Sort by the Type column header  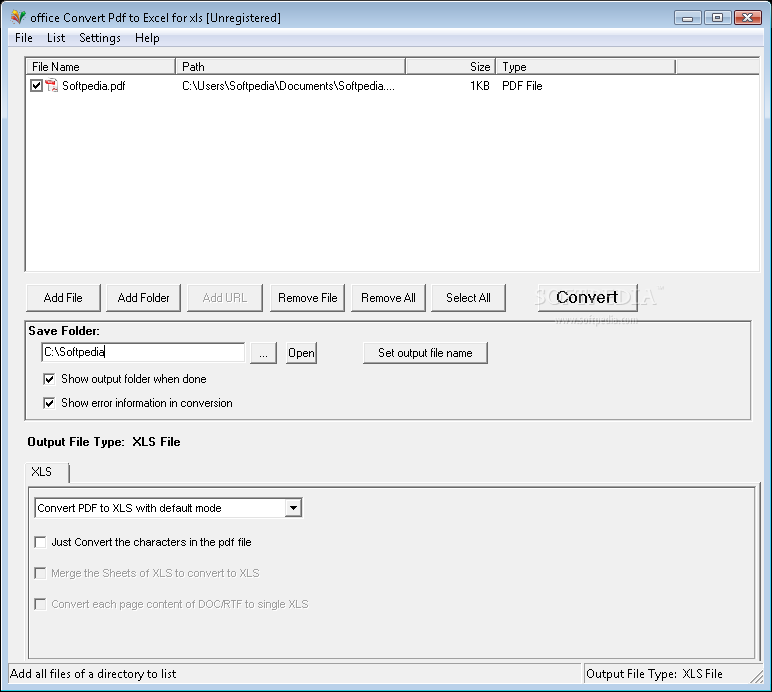click(585, 66)
